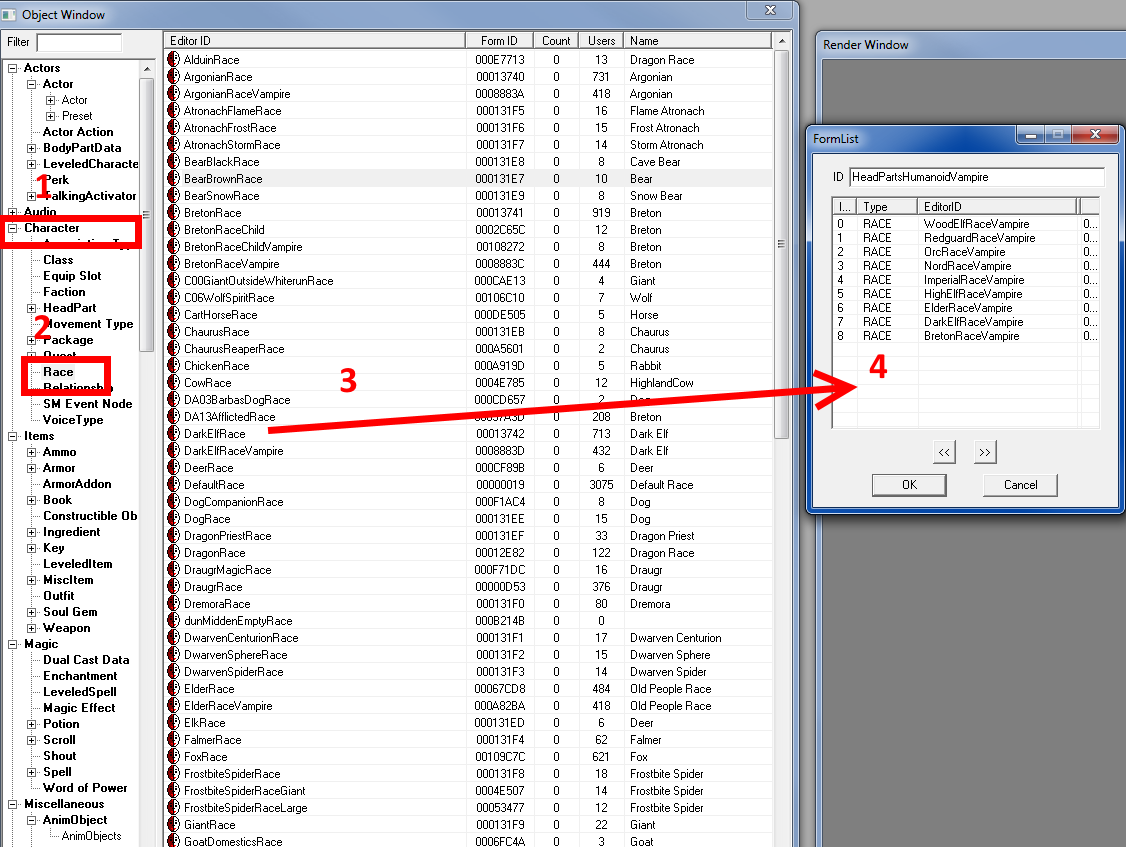This screenshot has height=847, width=1126.
Task: Sort list by Form ID column header
Action: (x=499, y=41)
